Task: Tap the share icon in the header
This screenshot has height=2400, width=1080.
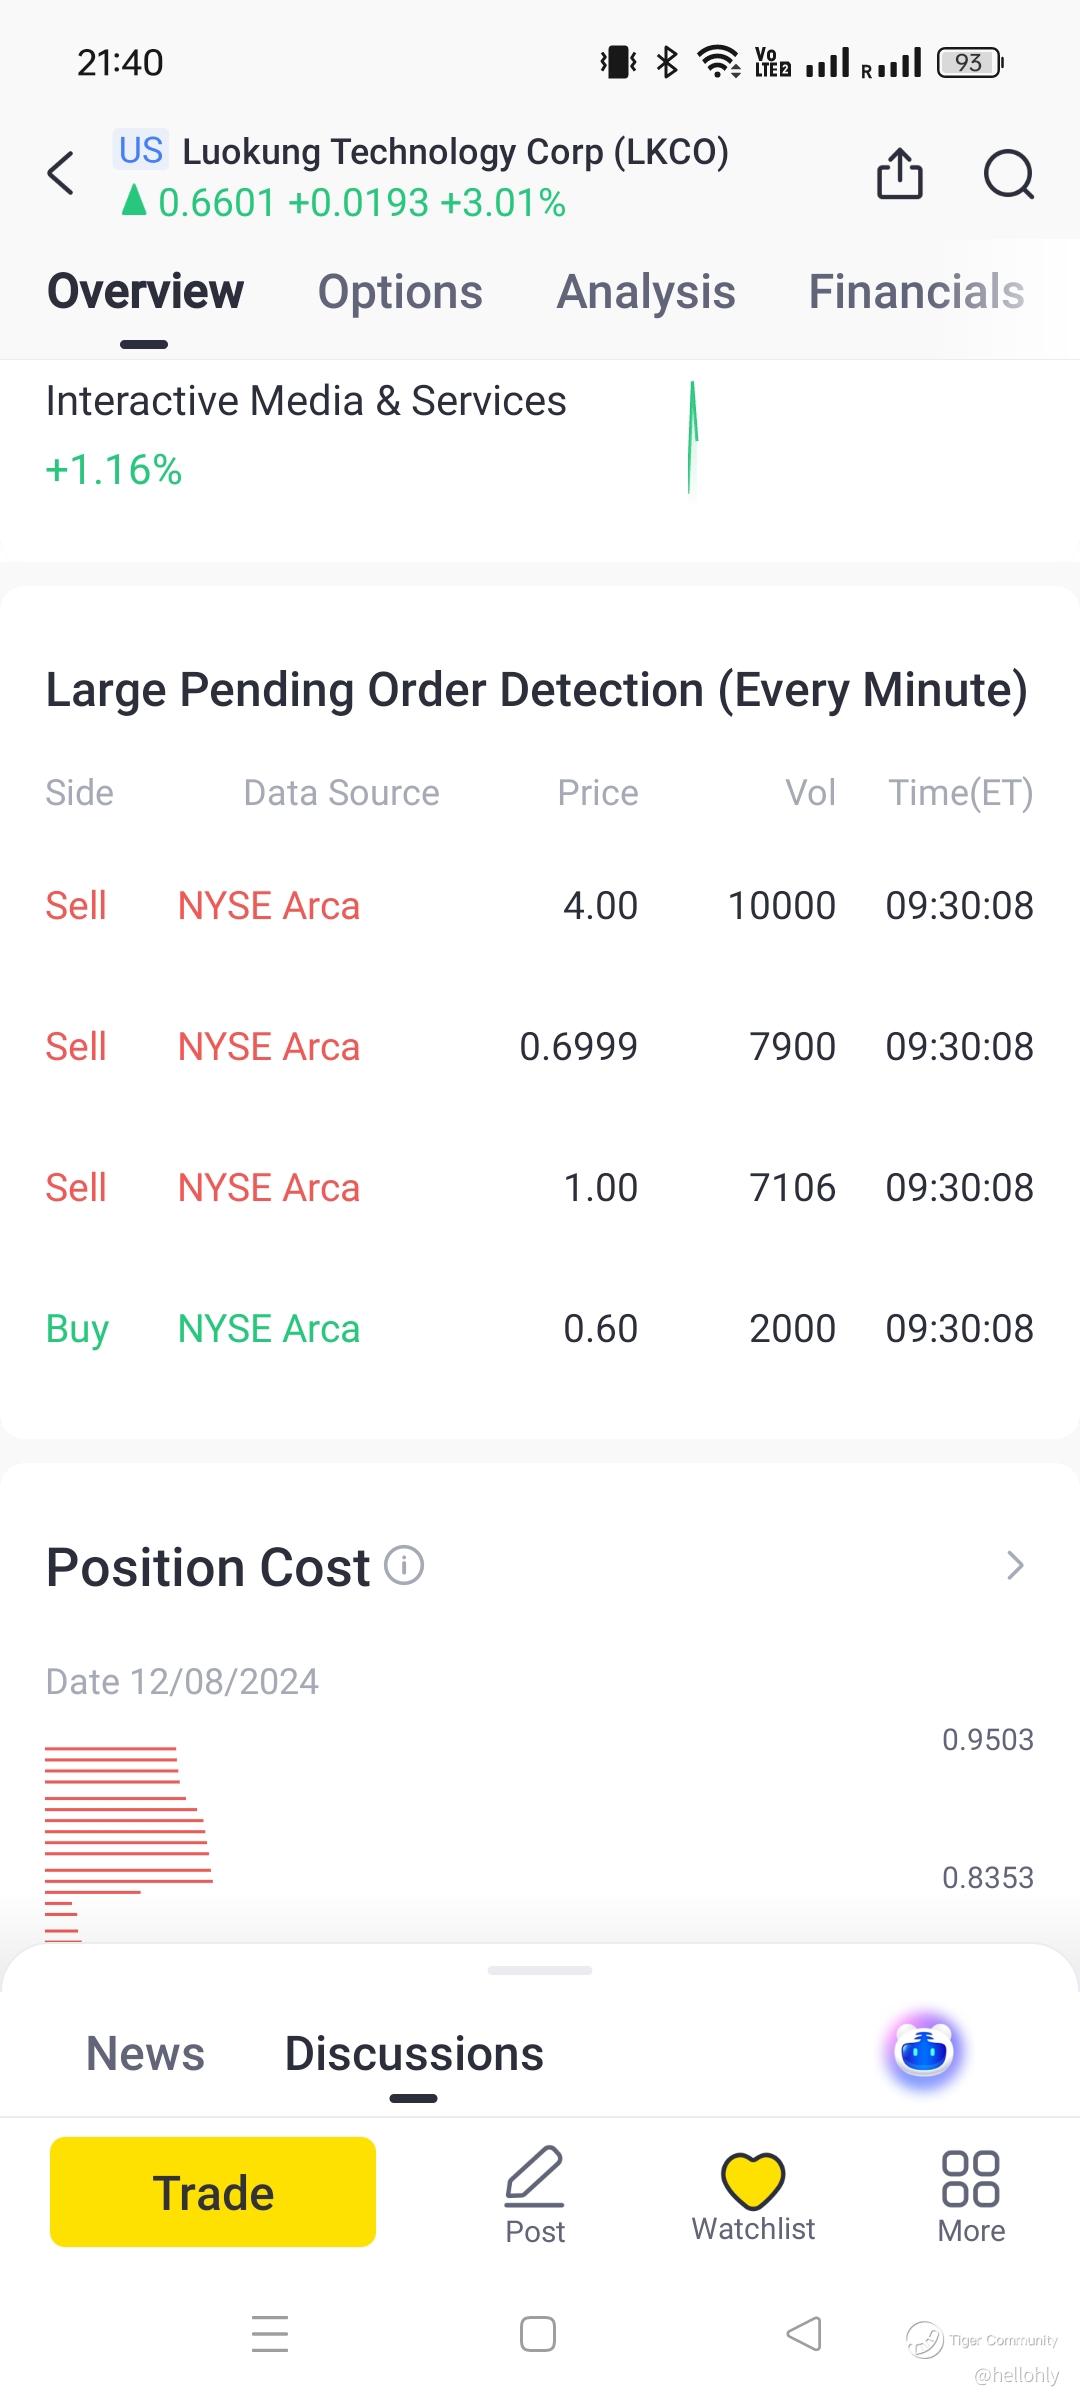Action: 899,174
